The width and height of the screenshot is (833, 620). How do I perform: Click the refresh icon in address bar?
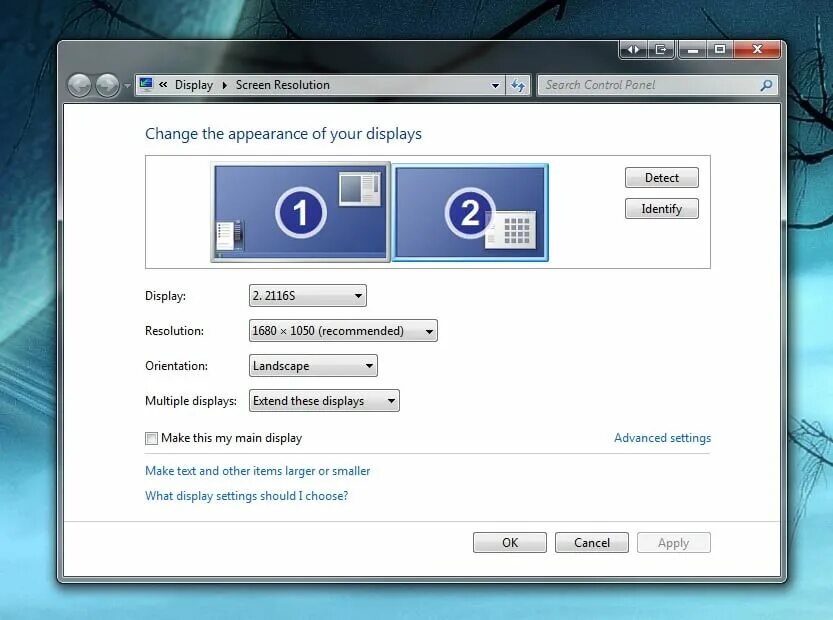click(x=518, y=85)
